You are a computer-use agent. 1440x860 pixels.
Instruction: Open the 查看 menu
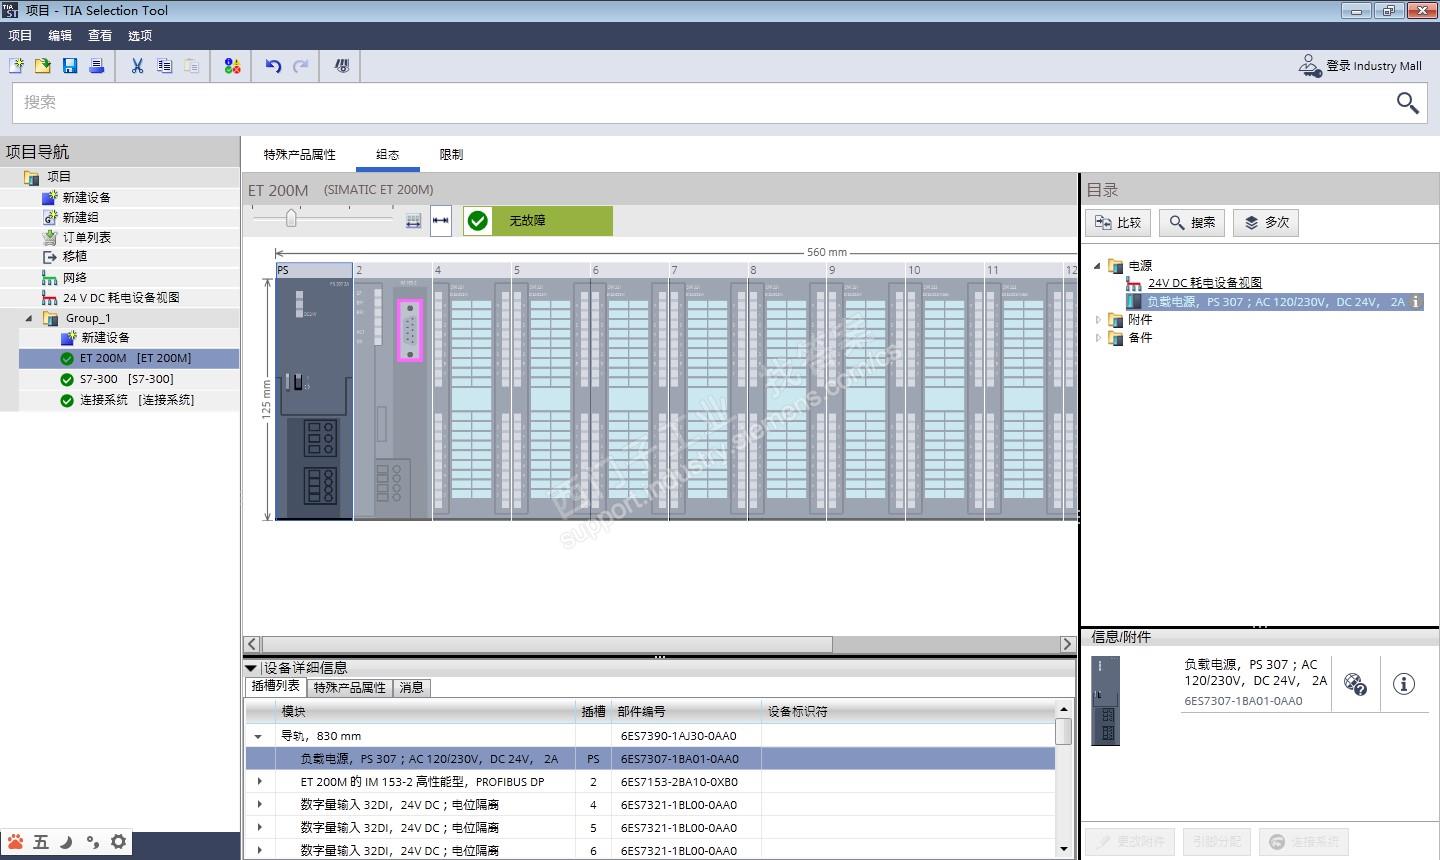point(100,35)
